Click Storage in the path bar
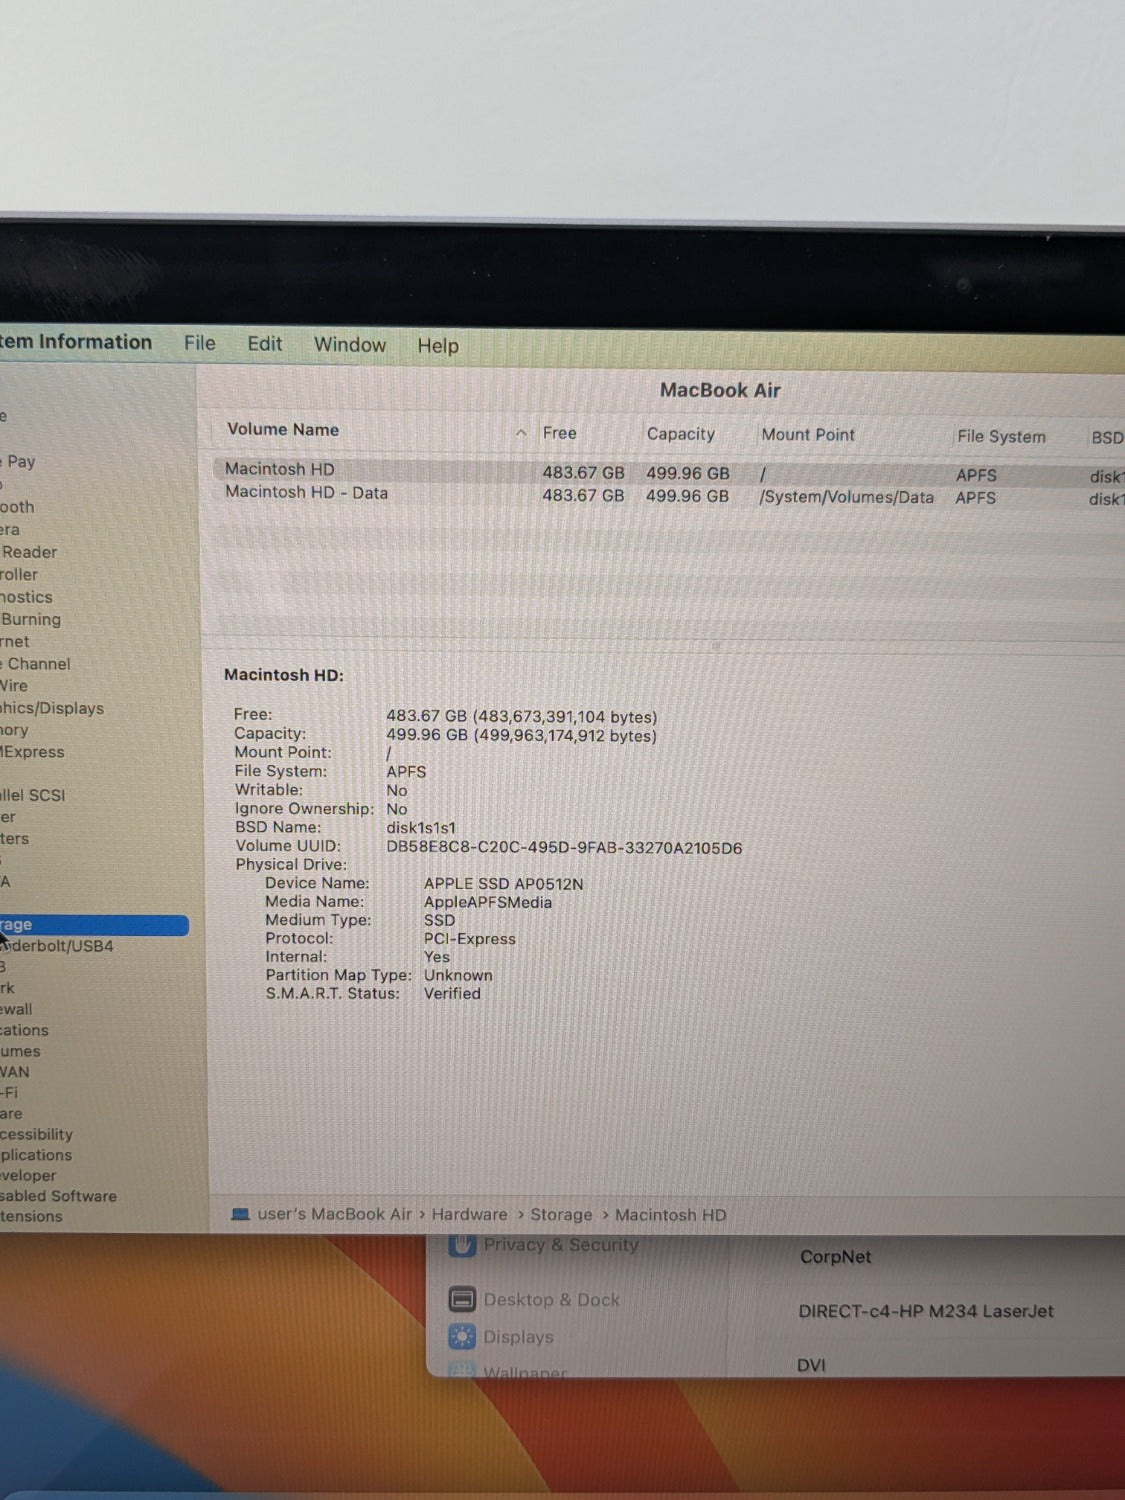This screenshot has width=1125, height=1500. [561, 1215]
